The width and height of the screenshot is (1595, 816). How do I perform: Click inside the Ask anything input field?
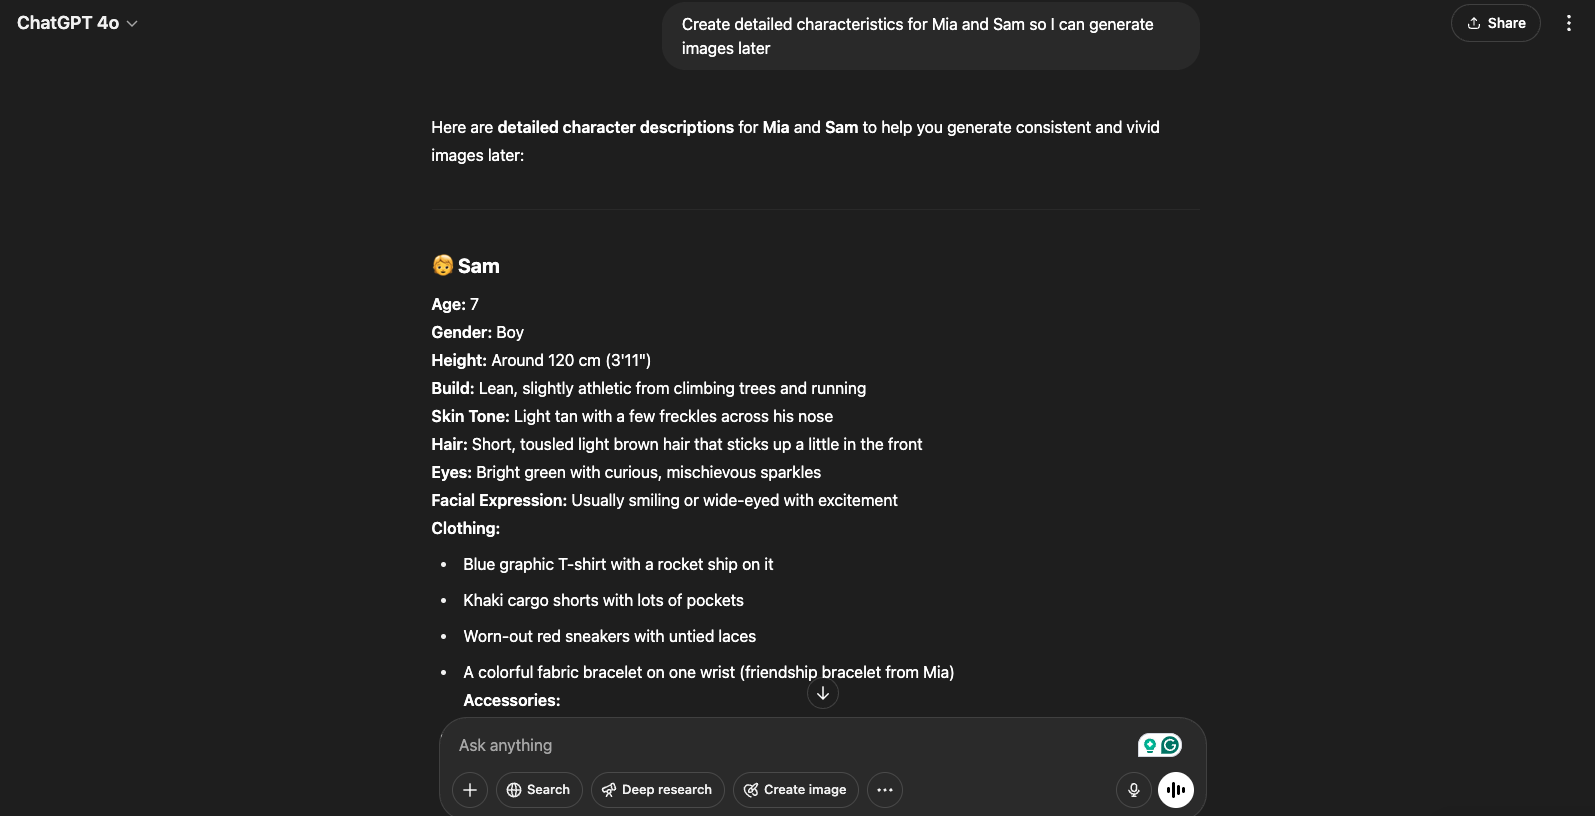point(700,744)
